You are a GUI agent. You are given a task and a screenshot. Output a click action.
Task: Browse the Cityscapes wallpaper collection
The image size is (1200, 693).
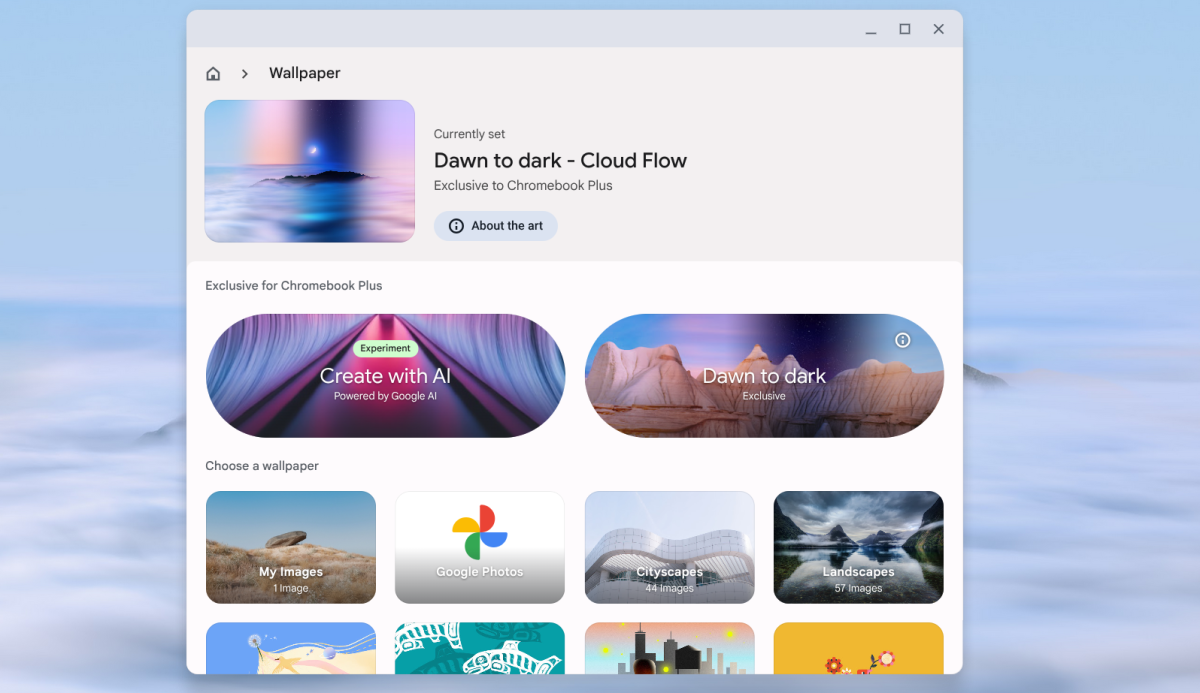pyautogui.click(x=670, y=547)
